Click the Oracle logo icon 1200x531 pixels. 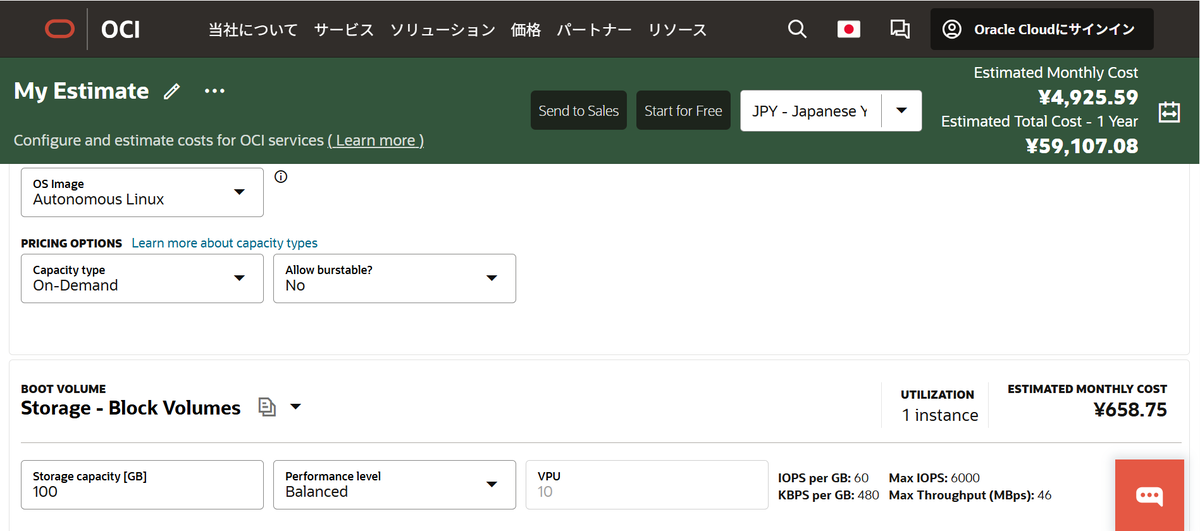60,29
